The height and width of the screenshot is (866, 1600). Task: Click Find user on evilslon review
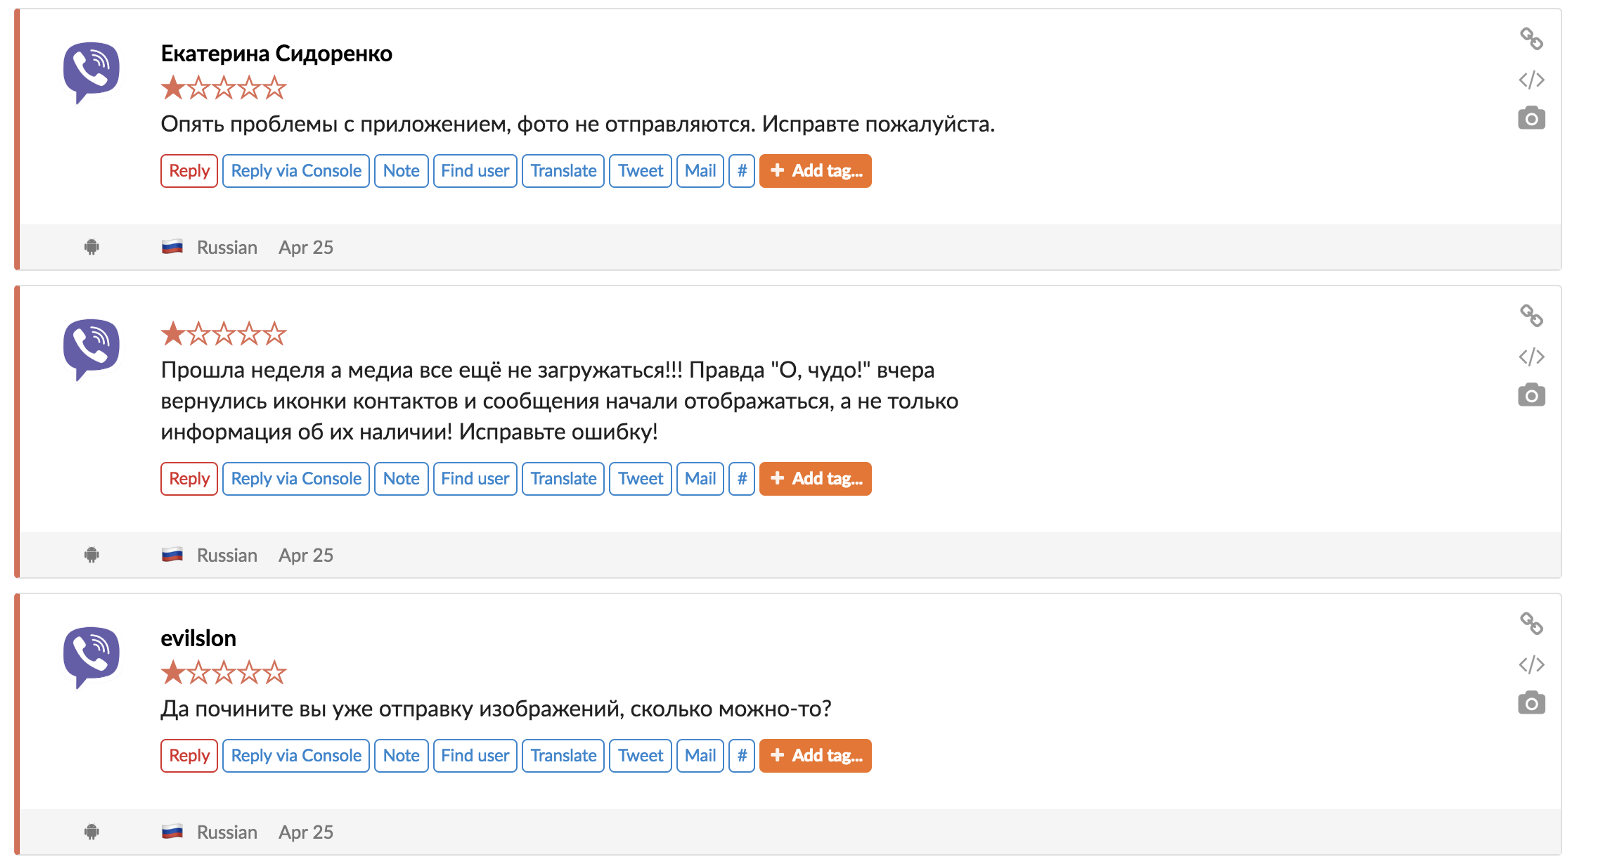pyautogui.click(x=475, y=756)
